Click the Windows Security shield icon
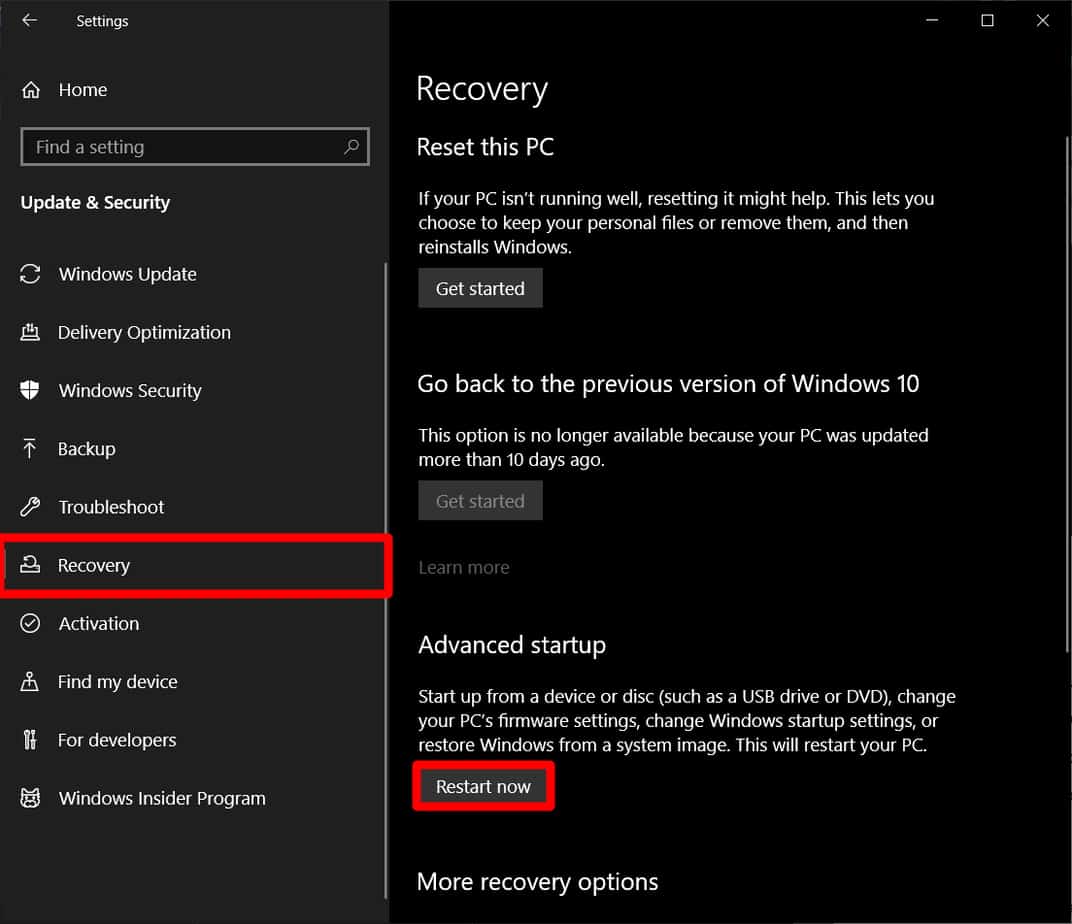This screenshot has width=1072, height=924. point(31,390)
